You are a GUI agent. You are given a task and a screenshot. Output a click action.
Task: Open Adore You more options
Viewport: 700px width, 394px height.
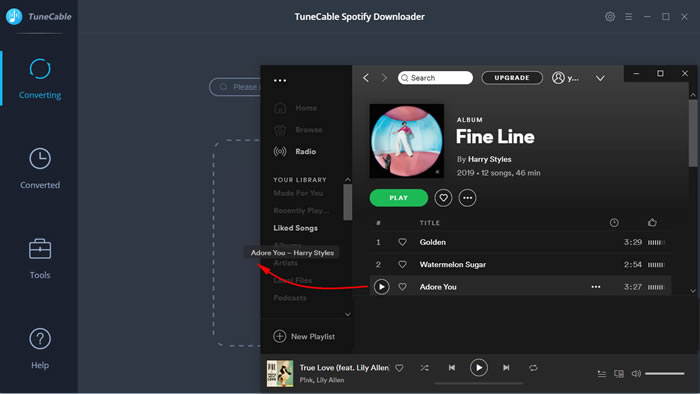pos(596,287)
